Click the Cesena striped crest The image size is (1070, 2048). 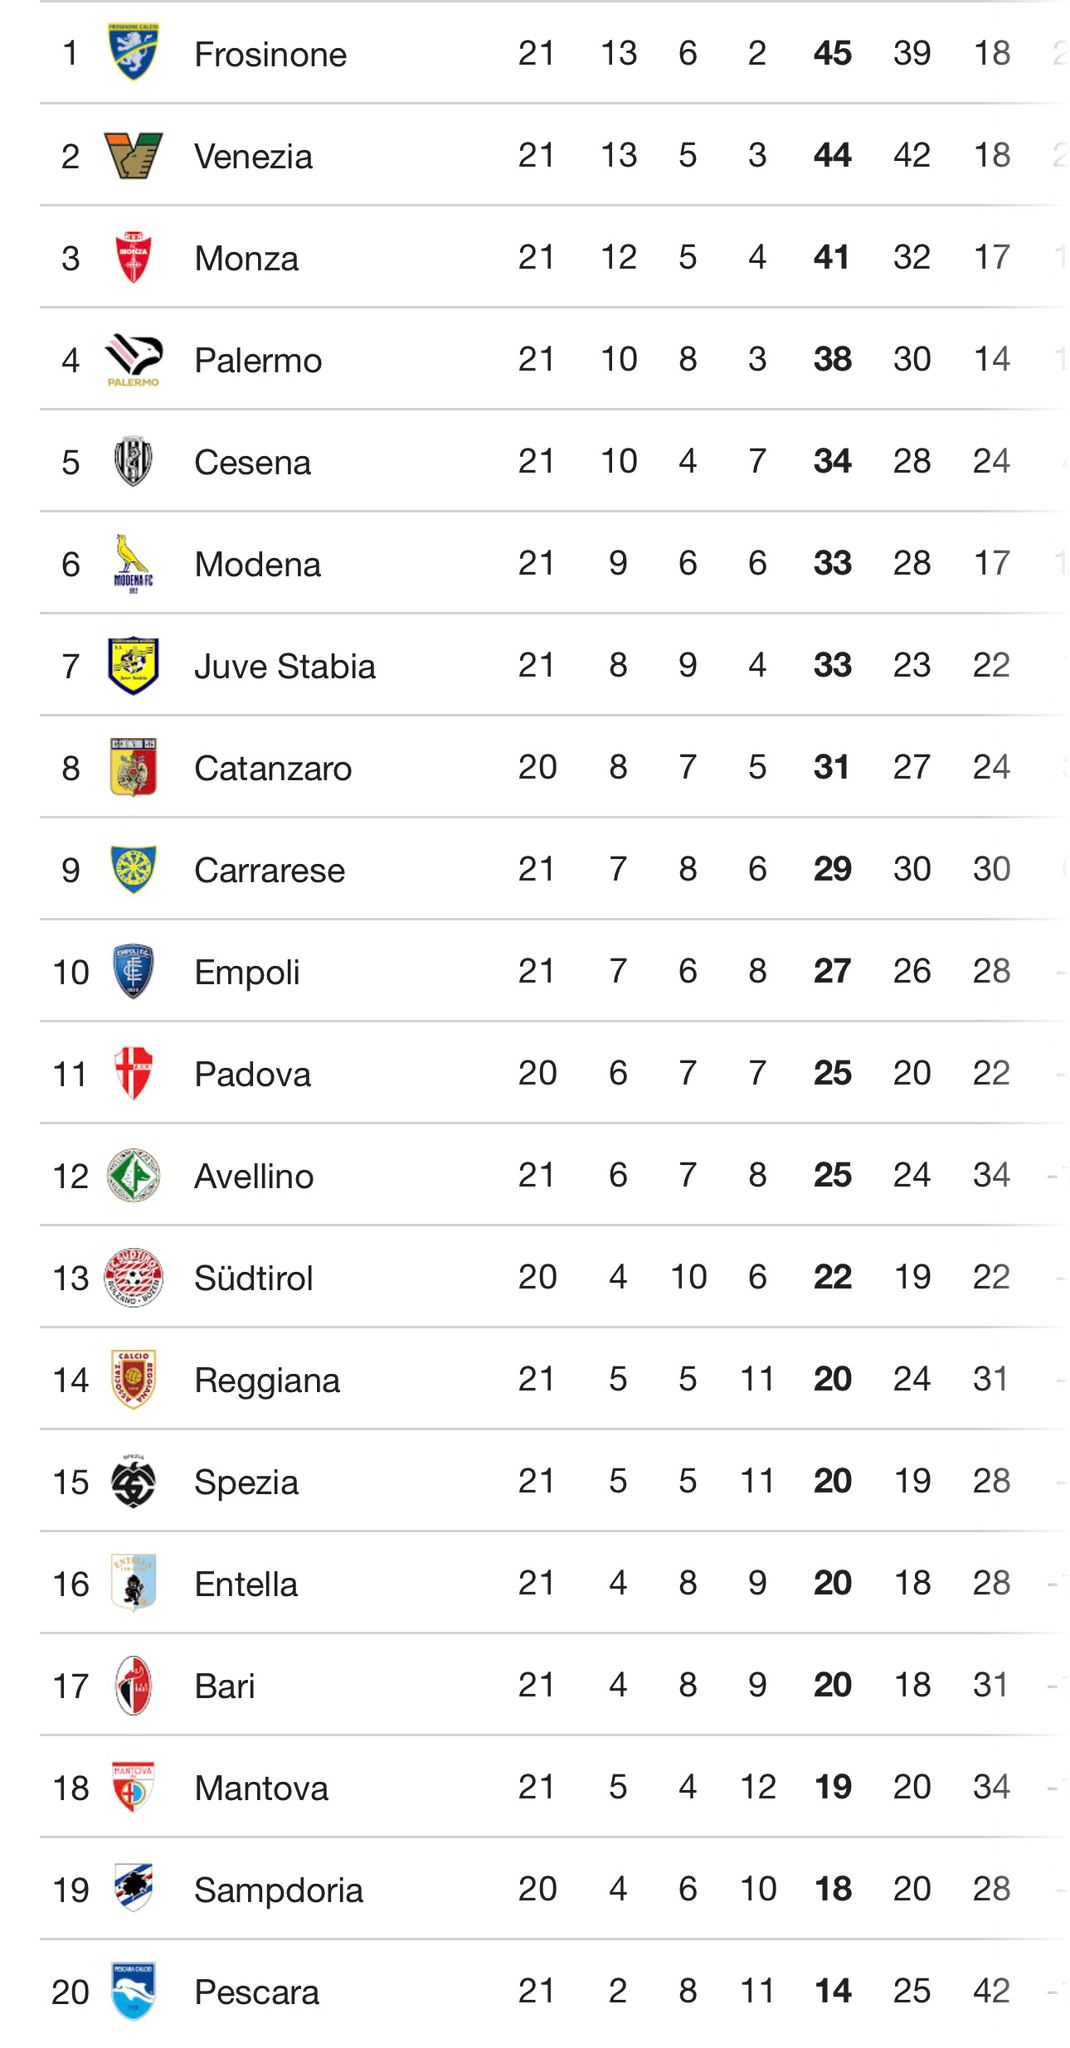pyautogui.click(x=133, y=461)
